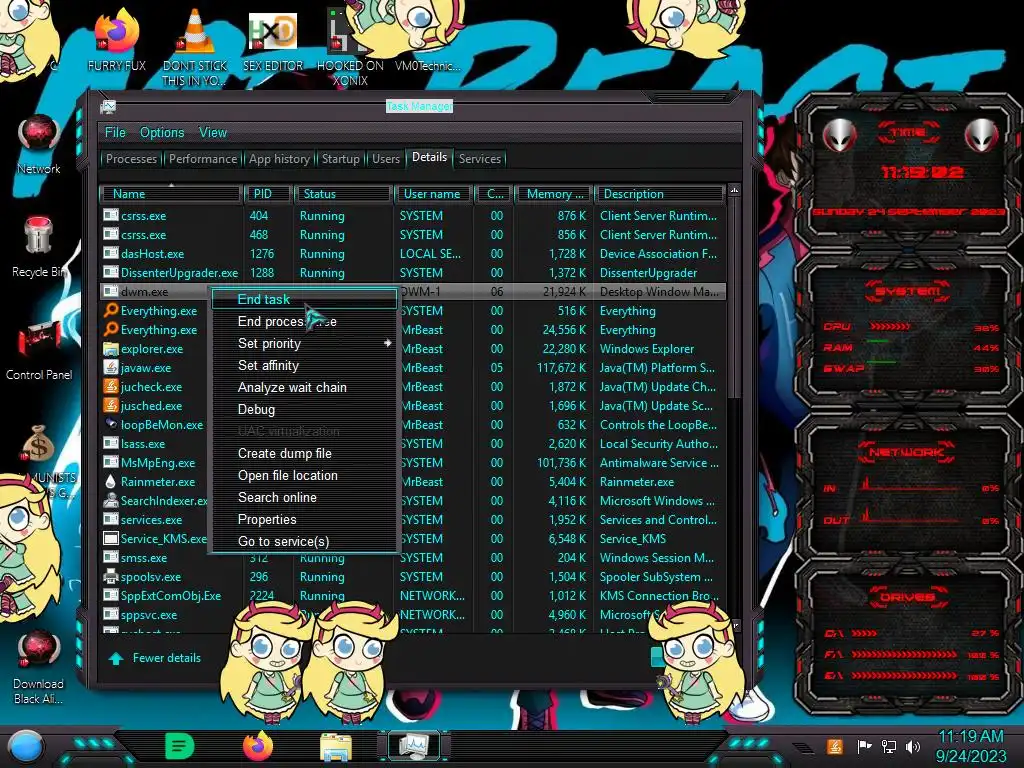The height and width of the screenshot is (768, 1024).
Task: Switch to the Performance tab
Action: pos(203,159)
